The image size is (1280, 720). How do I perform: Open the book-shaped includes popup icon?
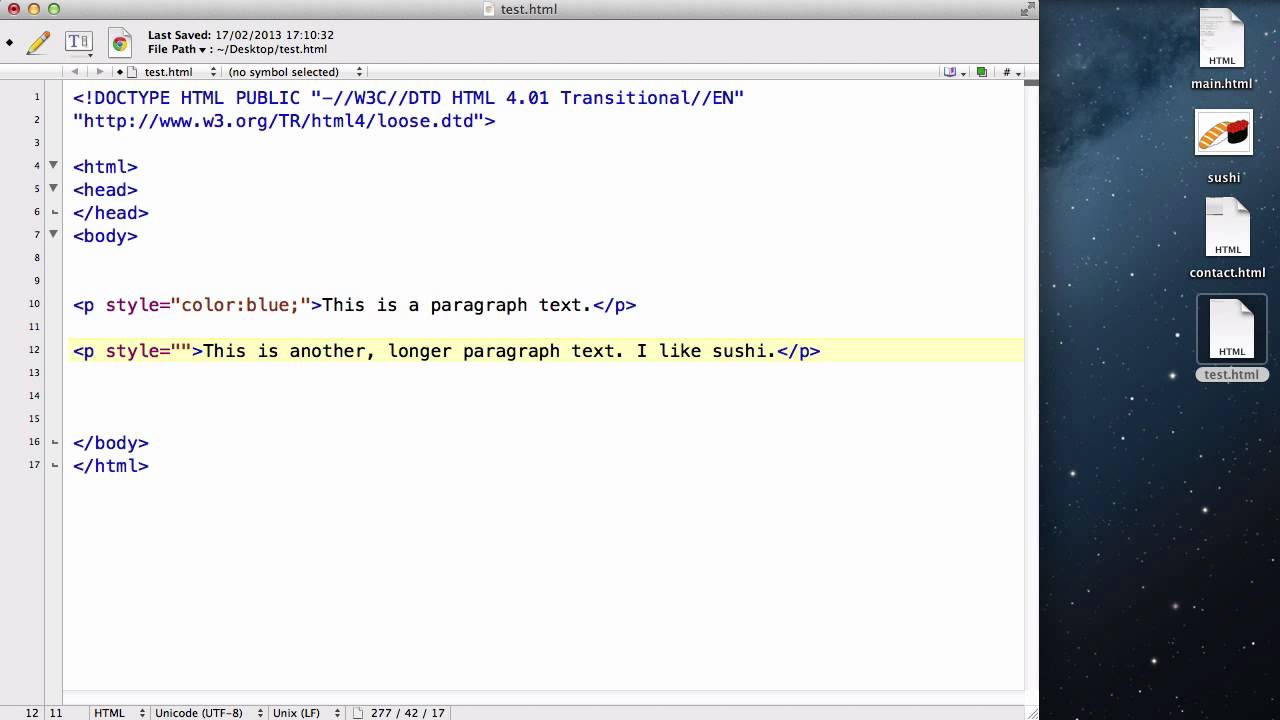click(x=954, y=72)
